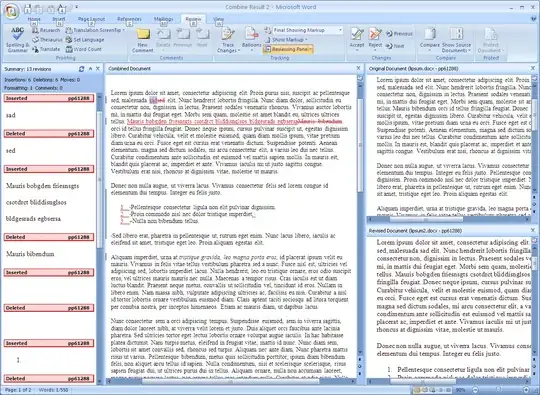Switch to the View tab
Viewport: 540px width, 395px height.
click(218, 19)
